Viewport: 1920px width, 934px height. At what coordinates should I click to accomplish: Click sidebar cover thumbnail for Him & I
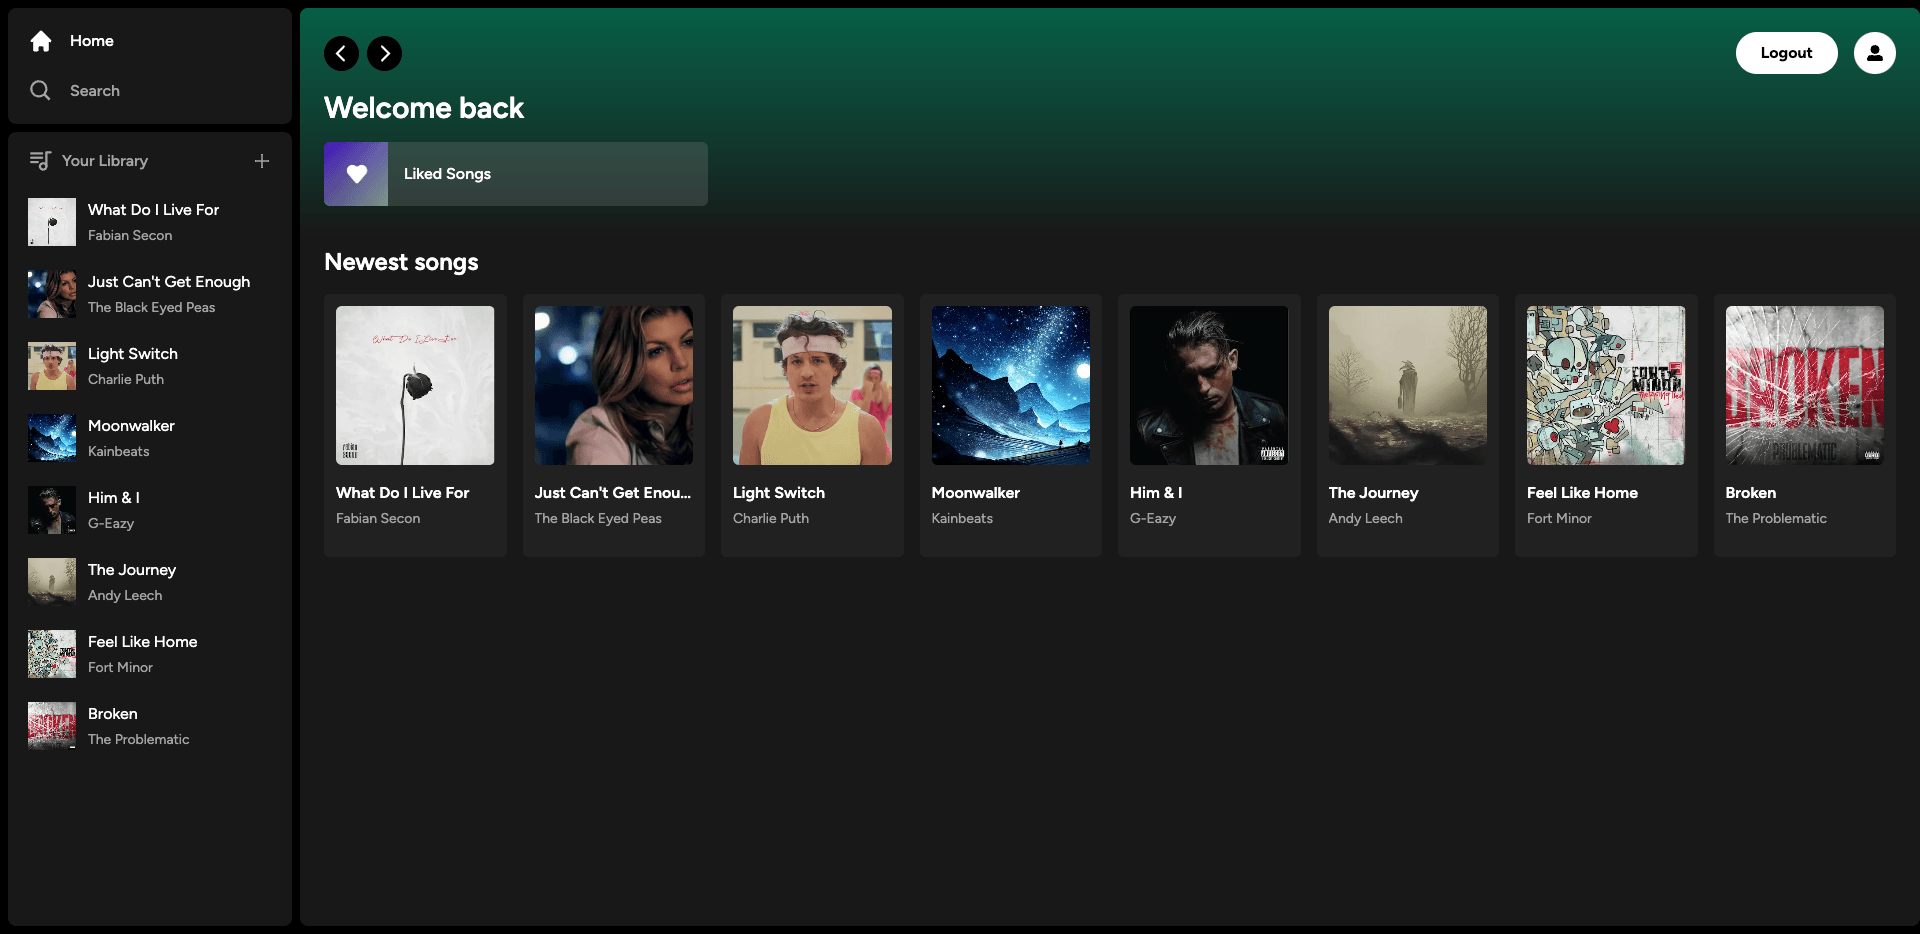pyautogui.click(x=52, y=510)
